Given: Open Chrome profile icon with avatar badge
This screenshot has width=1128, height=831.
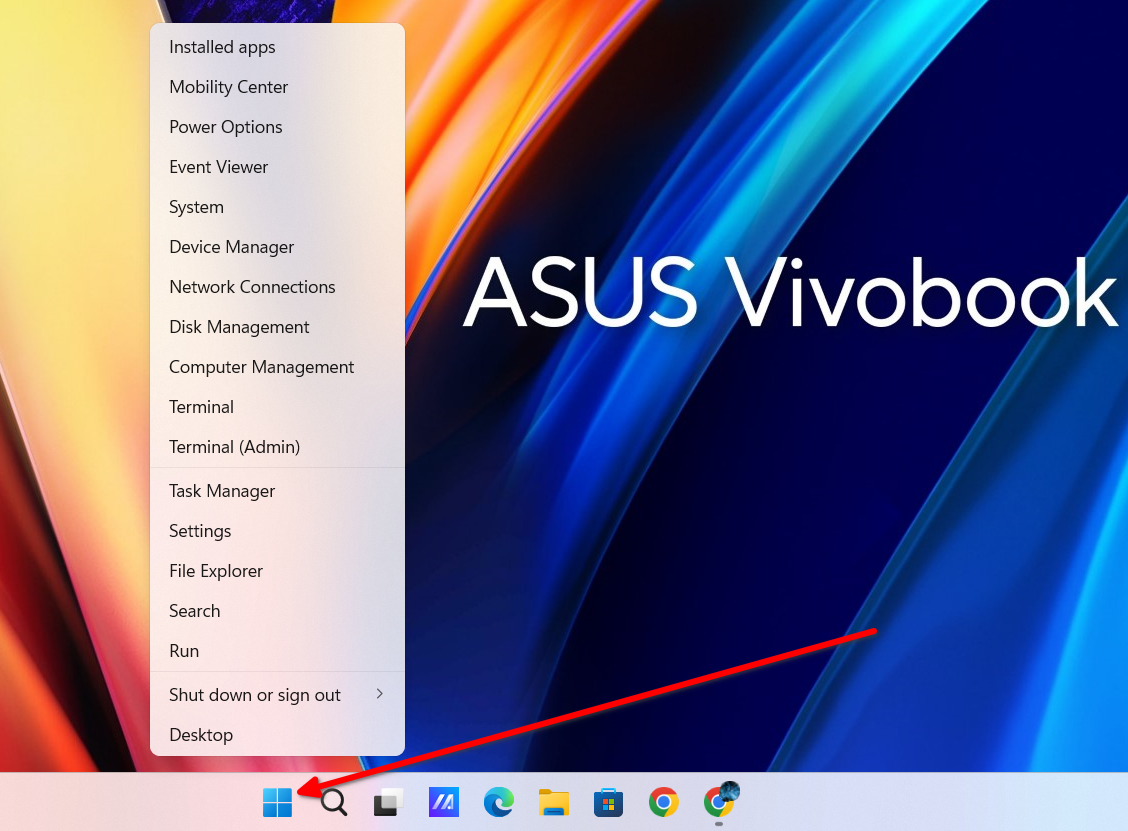Looking at the screenshot, I should pyautogui.click(x=720, y=800).
